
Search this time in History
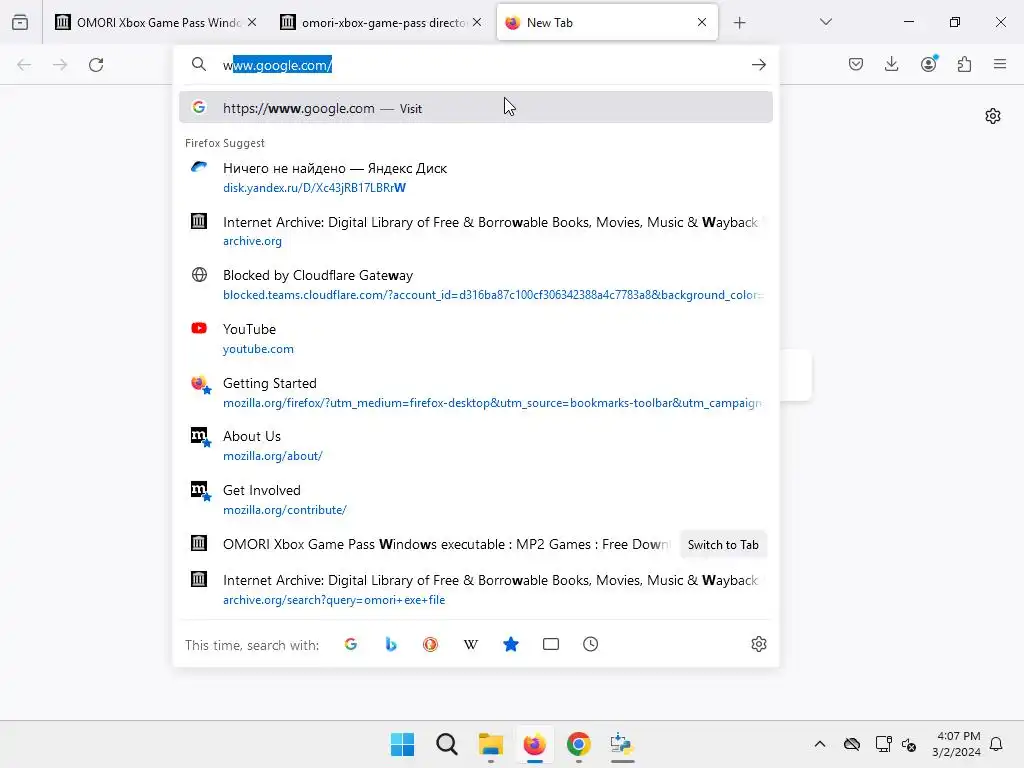click(x=590, y=645)
